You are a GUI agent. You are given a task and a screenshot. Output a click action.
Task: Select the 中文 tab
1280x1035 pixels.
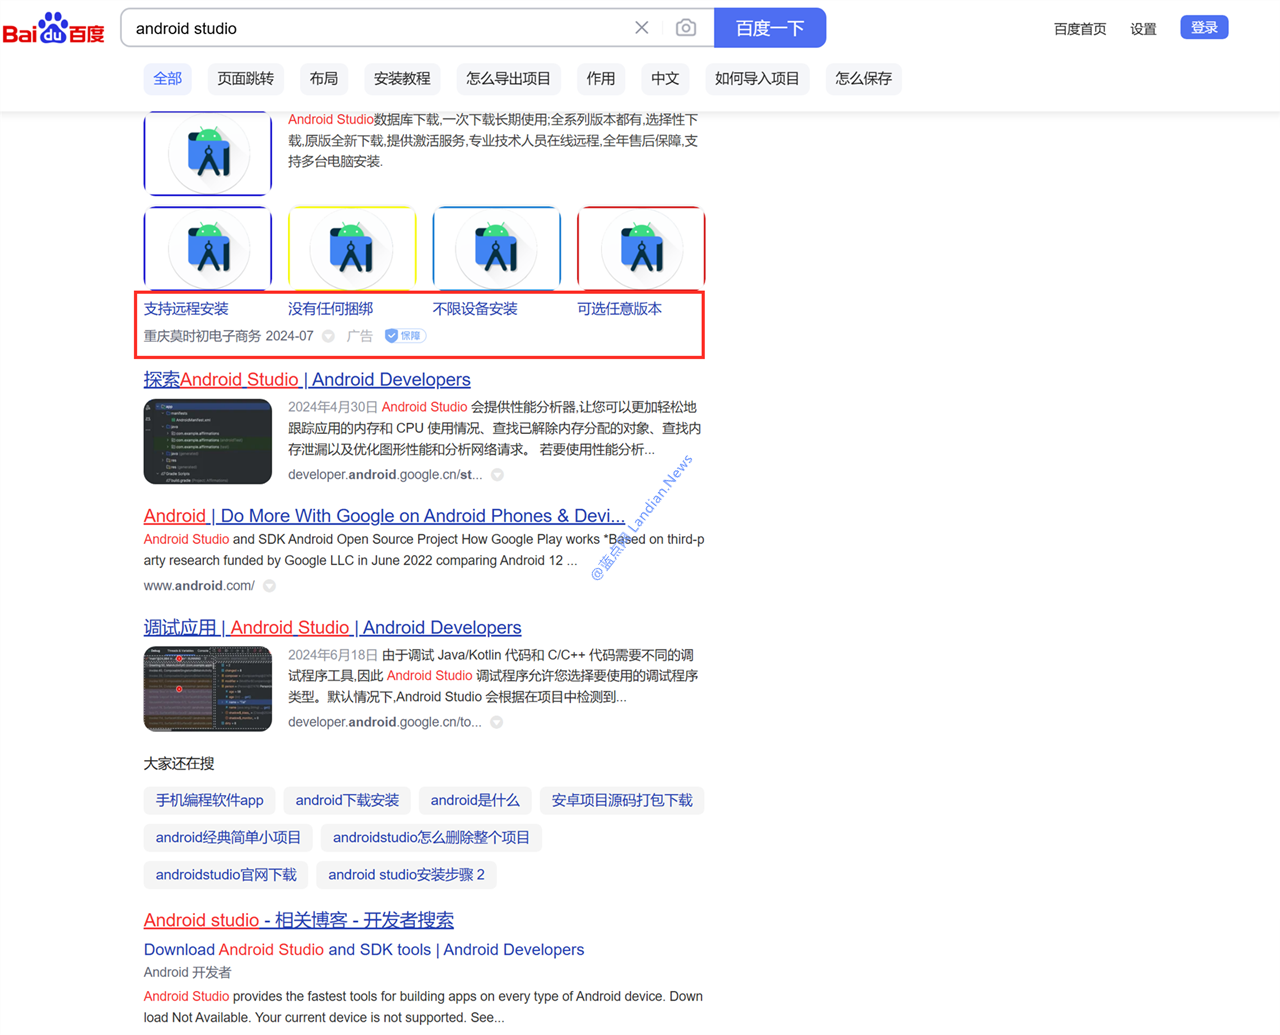click(665, 78)
